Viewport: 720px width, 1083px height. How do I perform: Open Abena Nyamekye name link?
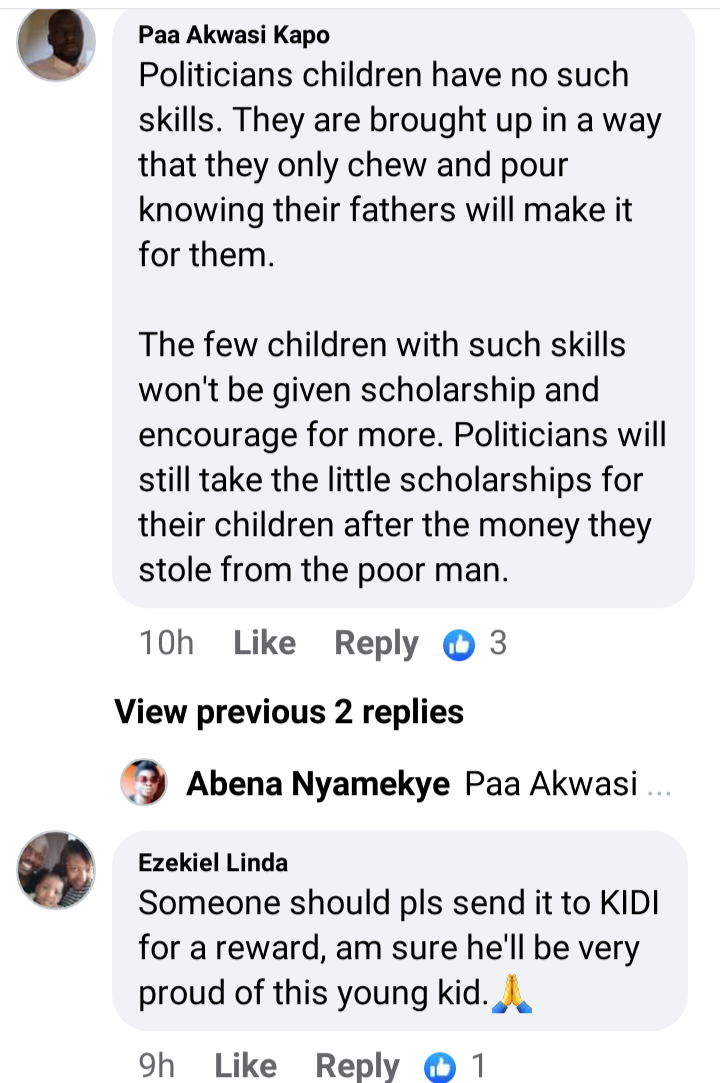pos(318,784)
